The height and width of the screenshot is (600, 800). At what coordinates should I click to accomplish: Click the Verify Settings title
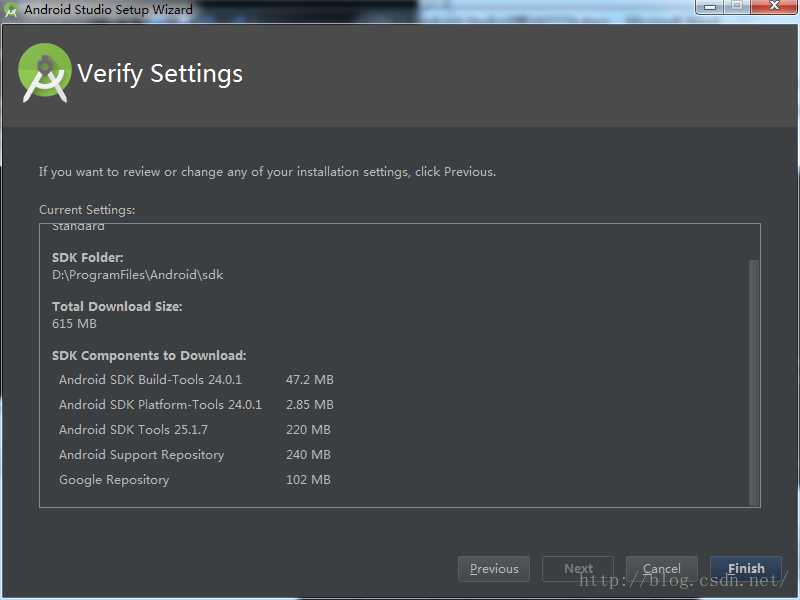point(160,73)
